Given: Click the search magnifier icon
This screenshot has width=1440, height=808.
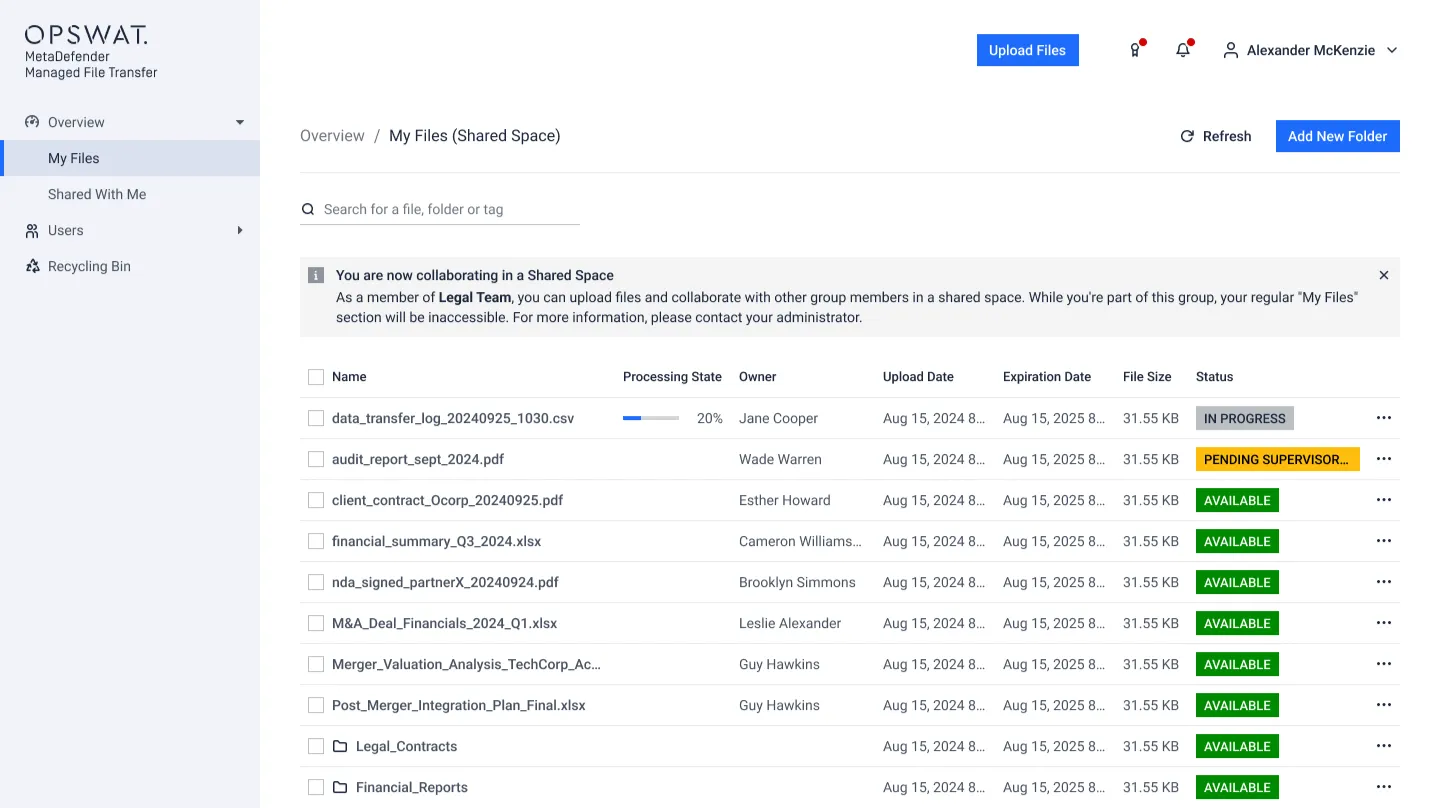Looking at the screenshot, I should (308, 210).
